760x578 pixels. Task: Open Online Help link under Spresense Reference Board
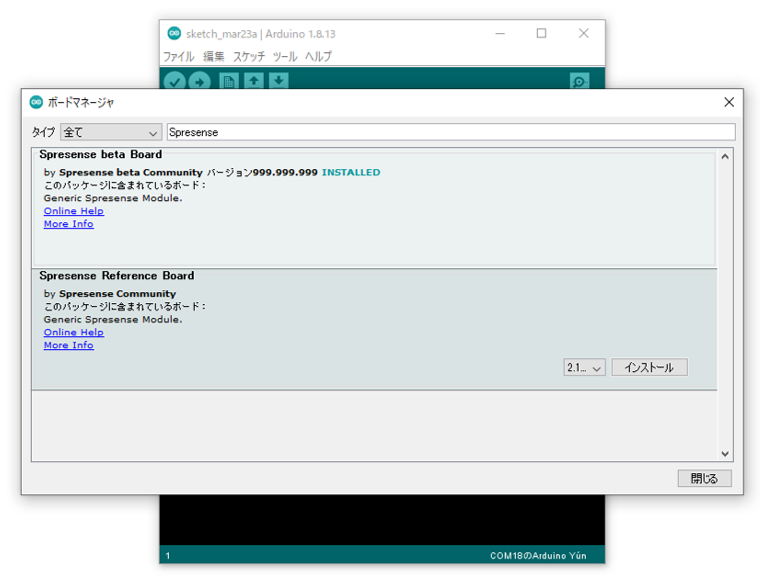point(74,332)
